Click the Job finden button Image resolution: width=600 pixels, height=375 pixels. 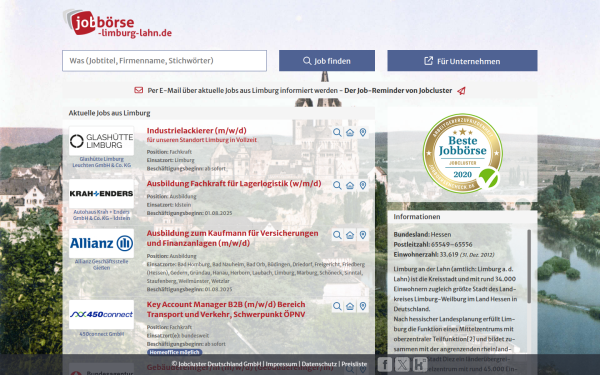327,60
